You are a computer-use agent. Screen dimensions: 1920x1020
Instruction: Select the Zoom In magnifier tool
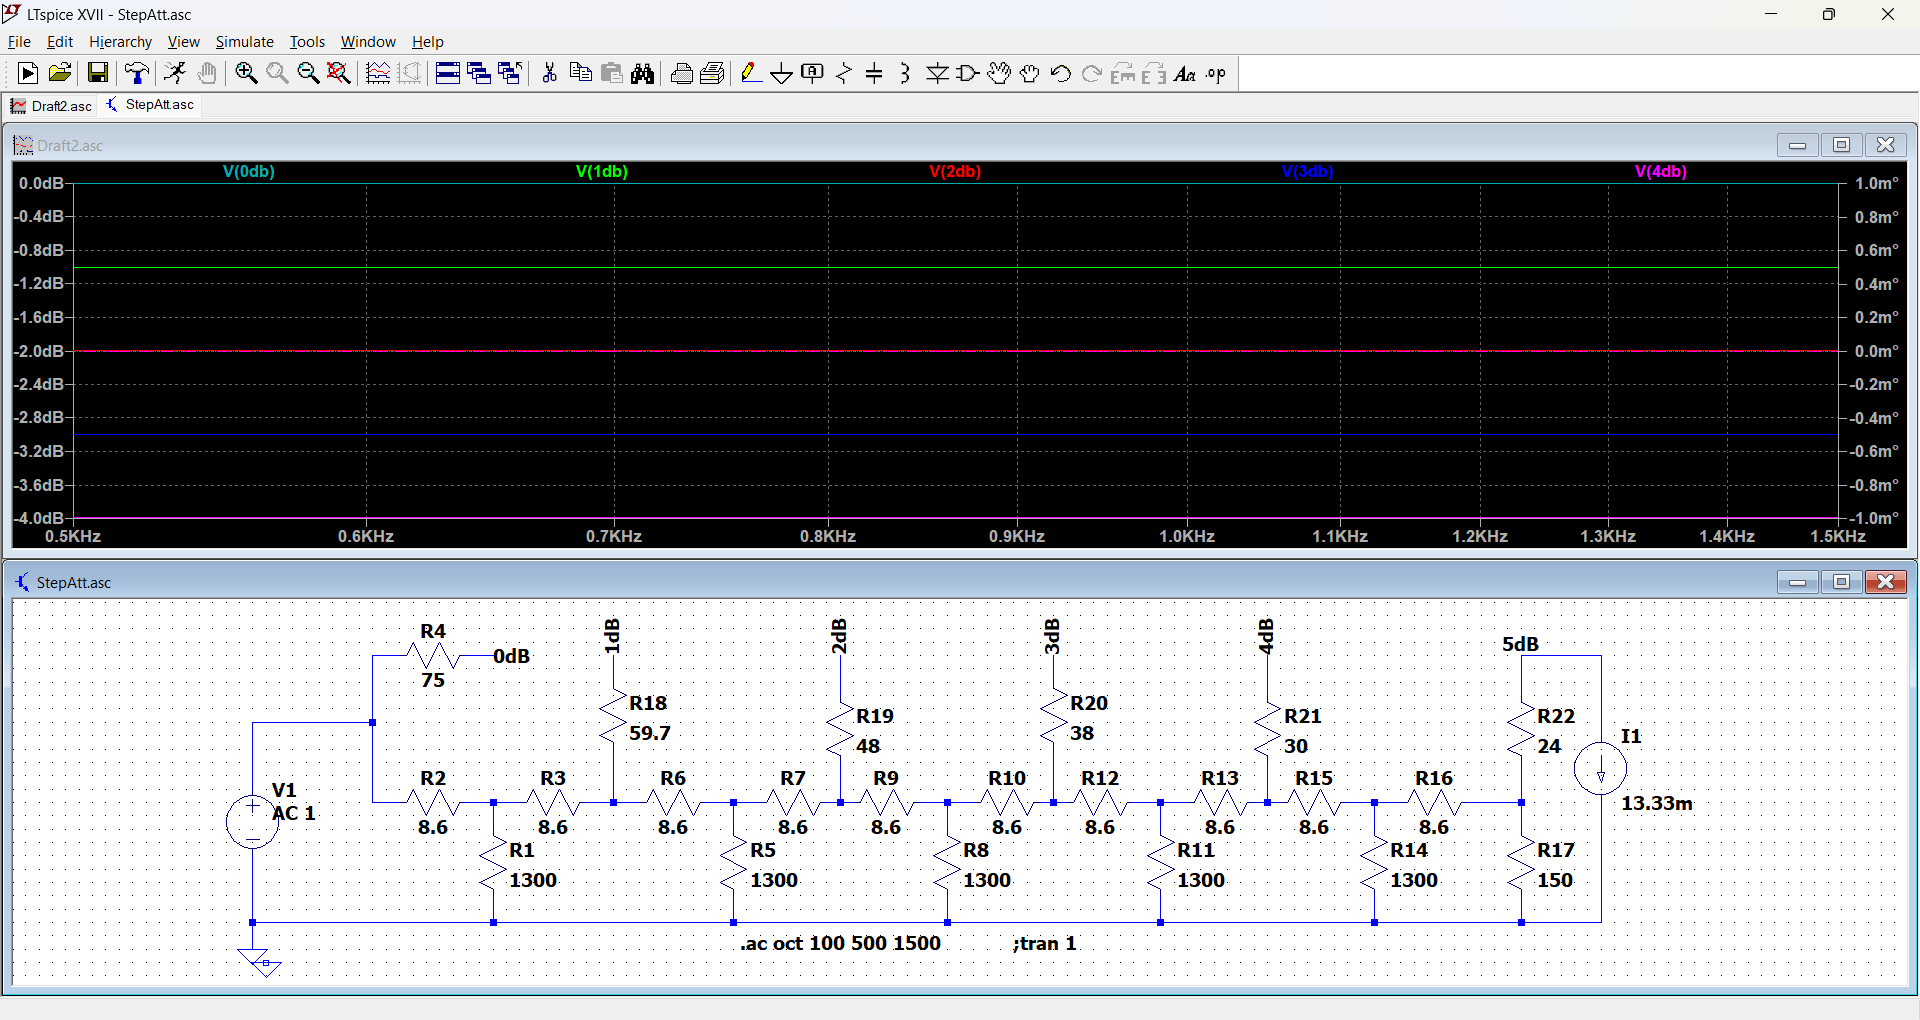tap(246, 73)
